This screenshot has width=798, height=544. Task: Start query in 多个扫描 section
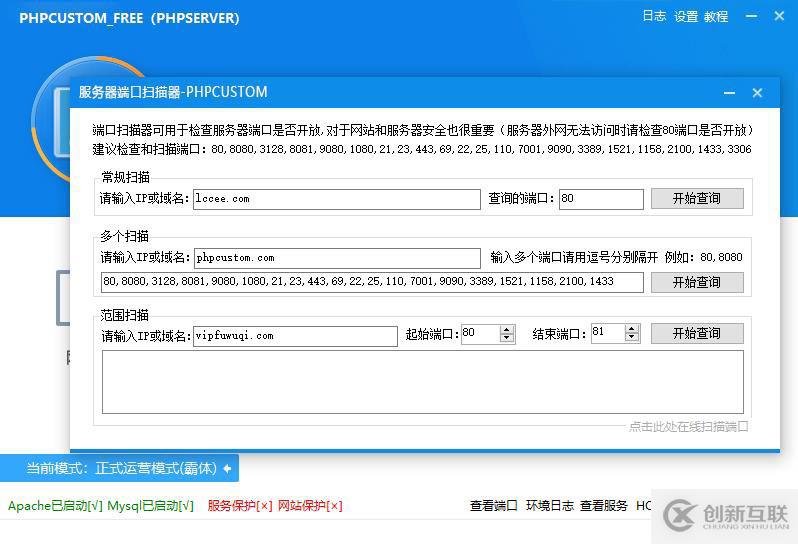point(697,282)
